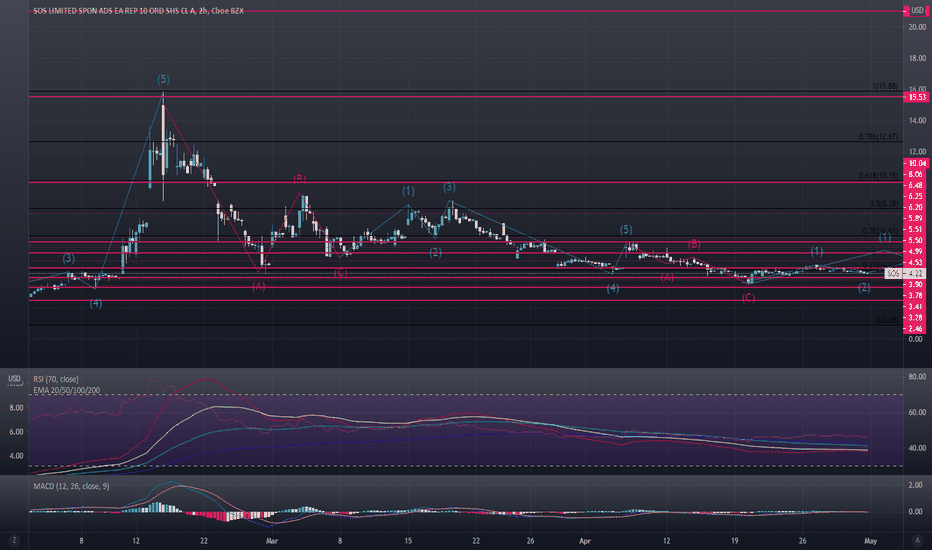Viewport: 932px width, 550px height.
Task: Click the 4.53 price level label
Action: pos(915,262)
